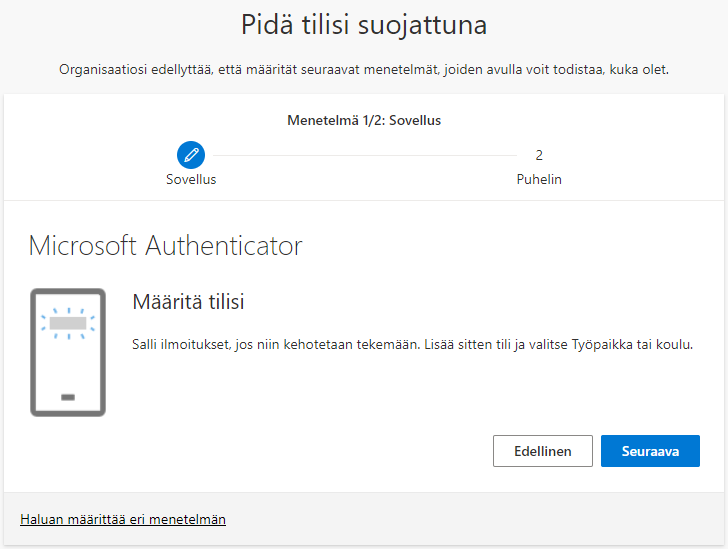Viewport: 728px width, 549px height.
Task: Click the empty space left of the Edellinen button
Action: click(x=300, y=451)
